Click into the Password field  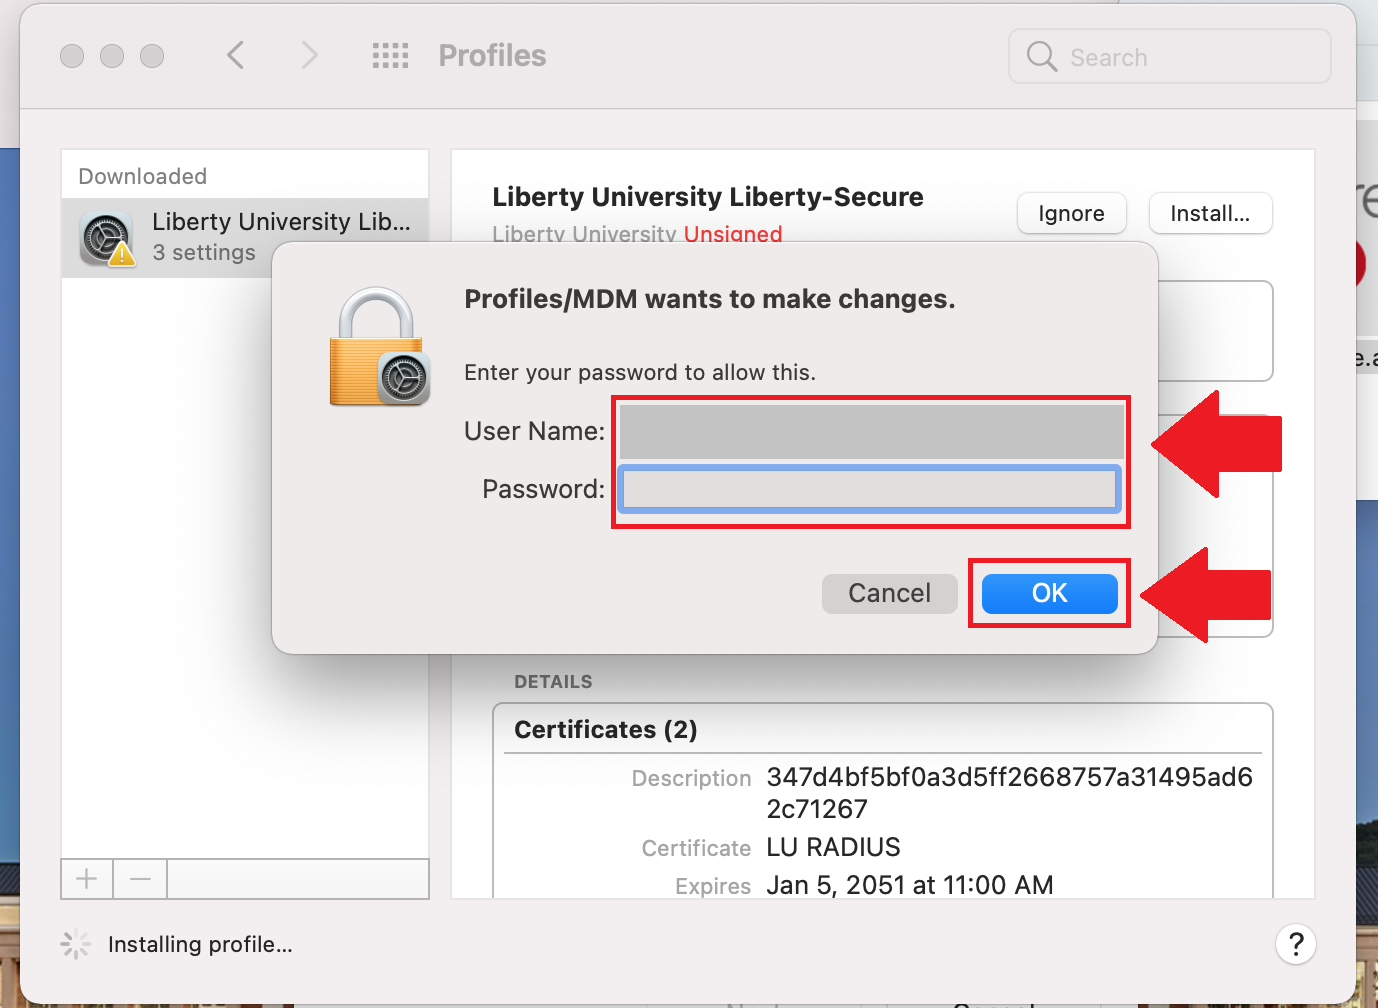(869, 489)
